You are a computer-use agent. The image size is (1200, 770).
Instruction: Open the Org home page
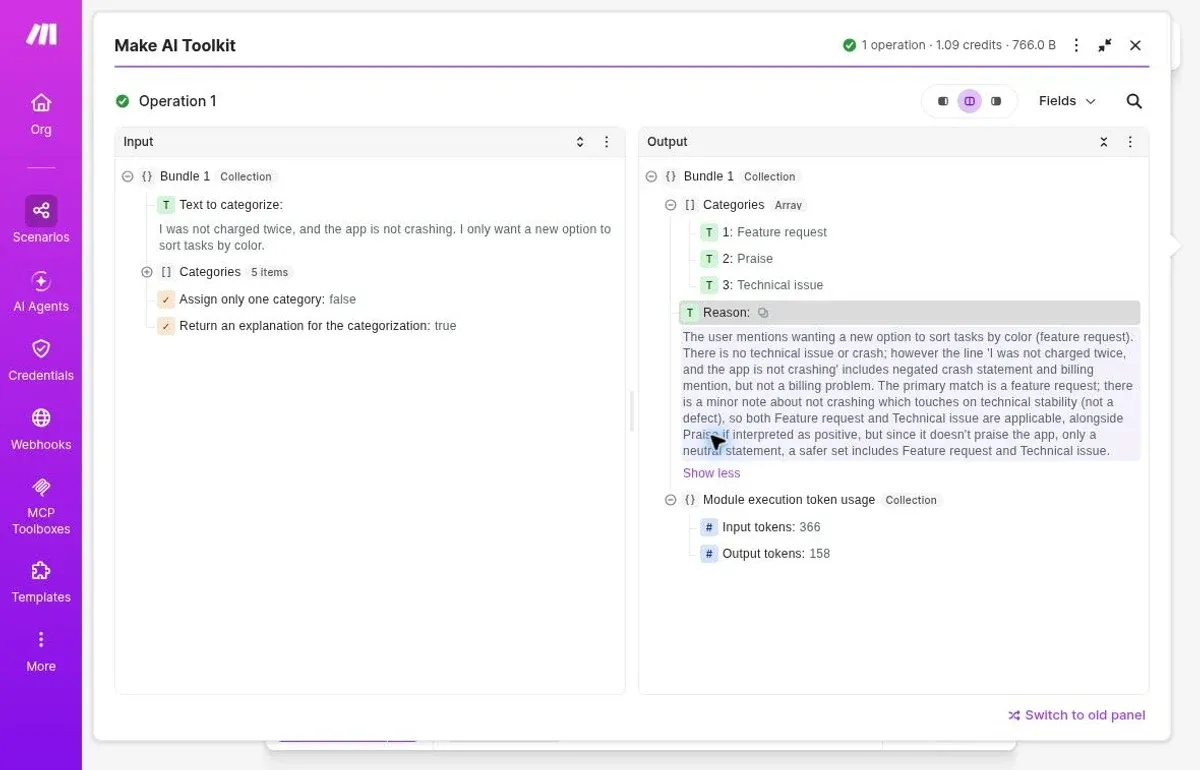tap(41, 114)
